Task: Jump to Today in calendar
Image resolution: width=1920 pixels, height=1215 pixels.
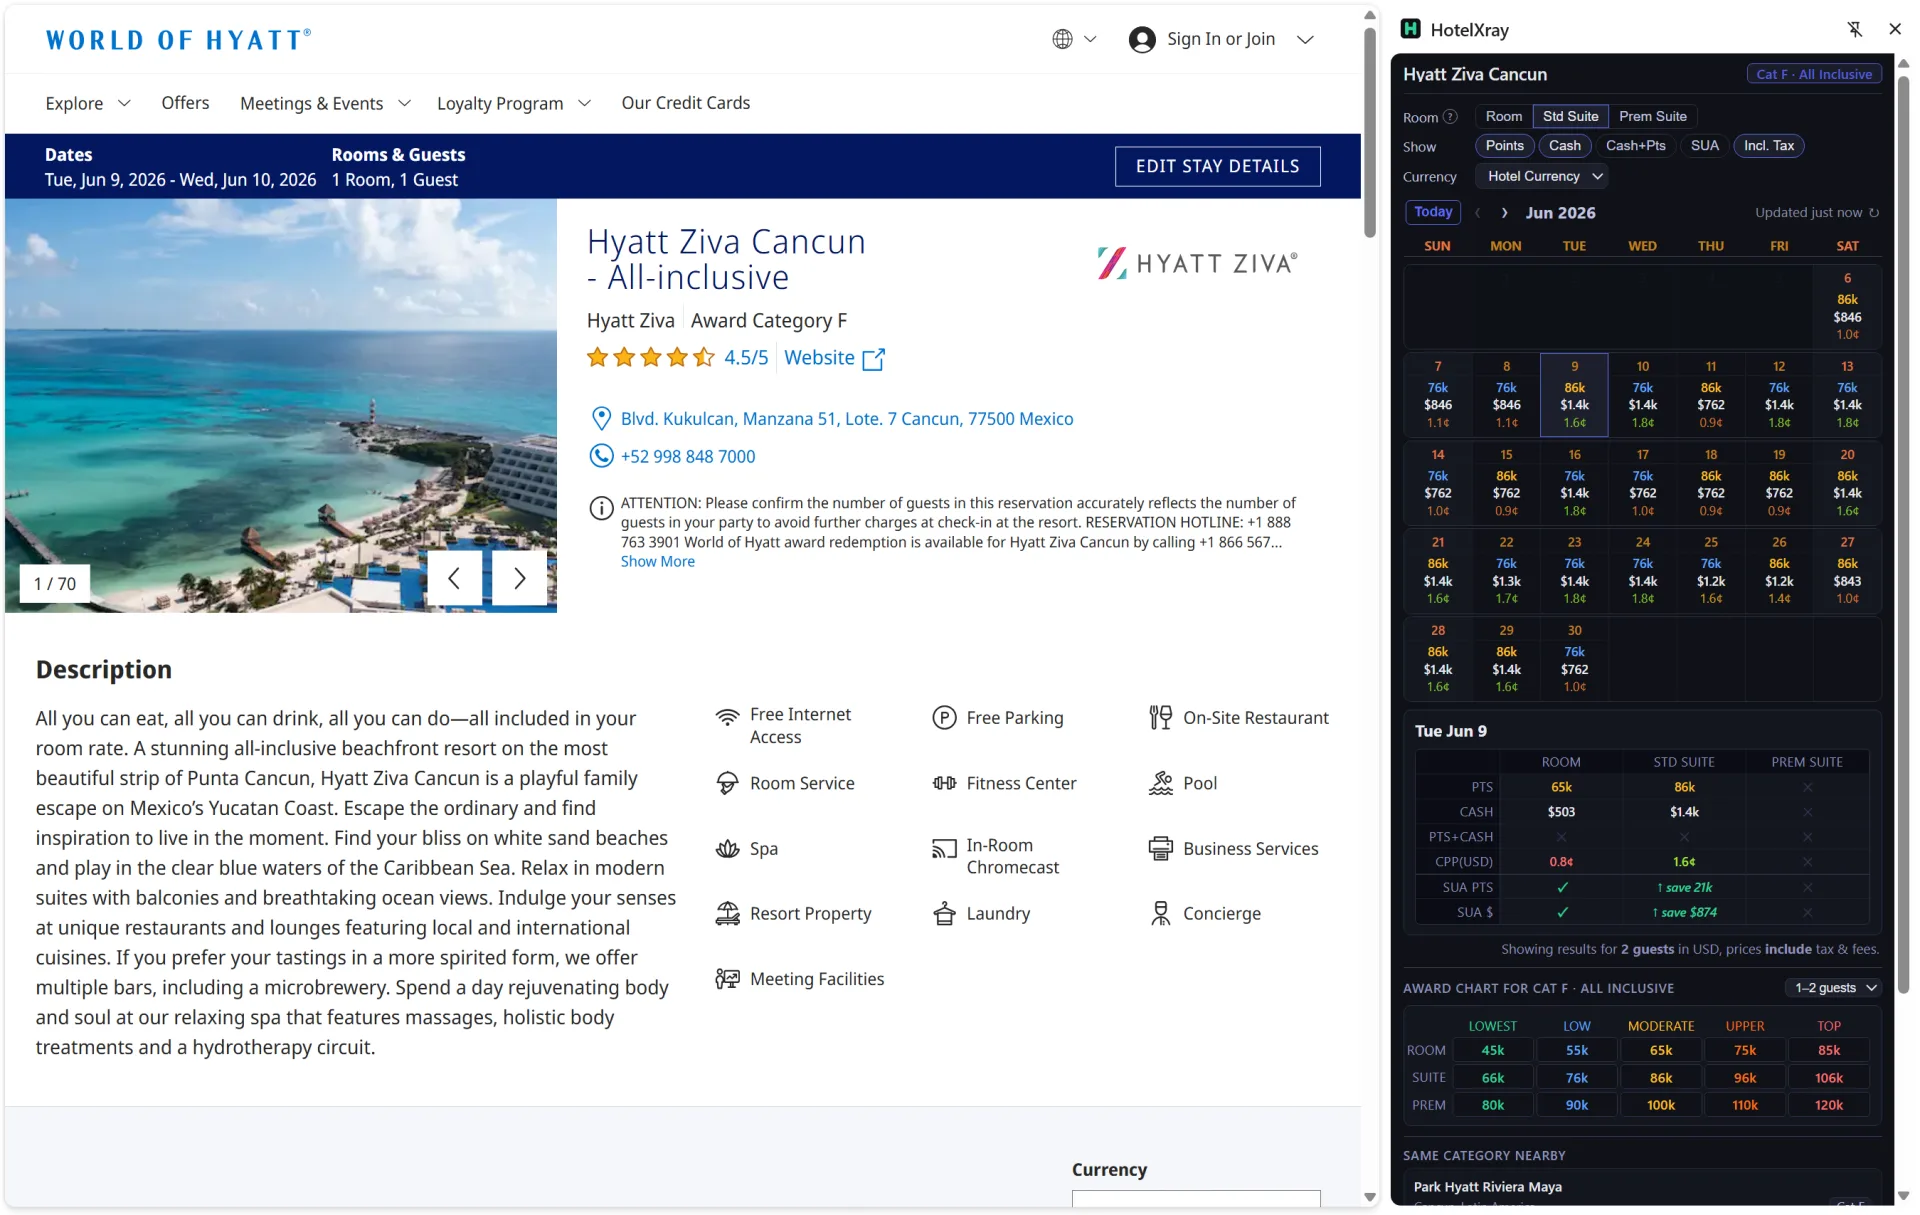Action: click(1433, 212)
